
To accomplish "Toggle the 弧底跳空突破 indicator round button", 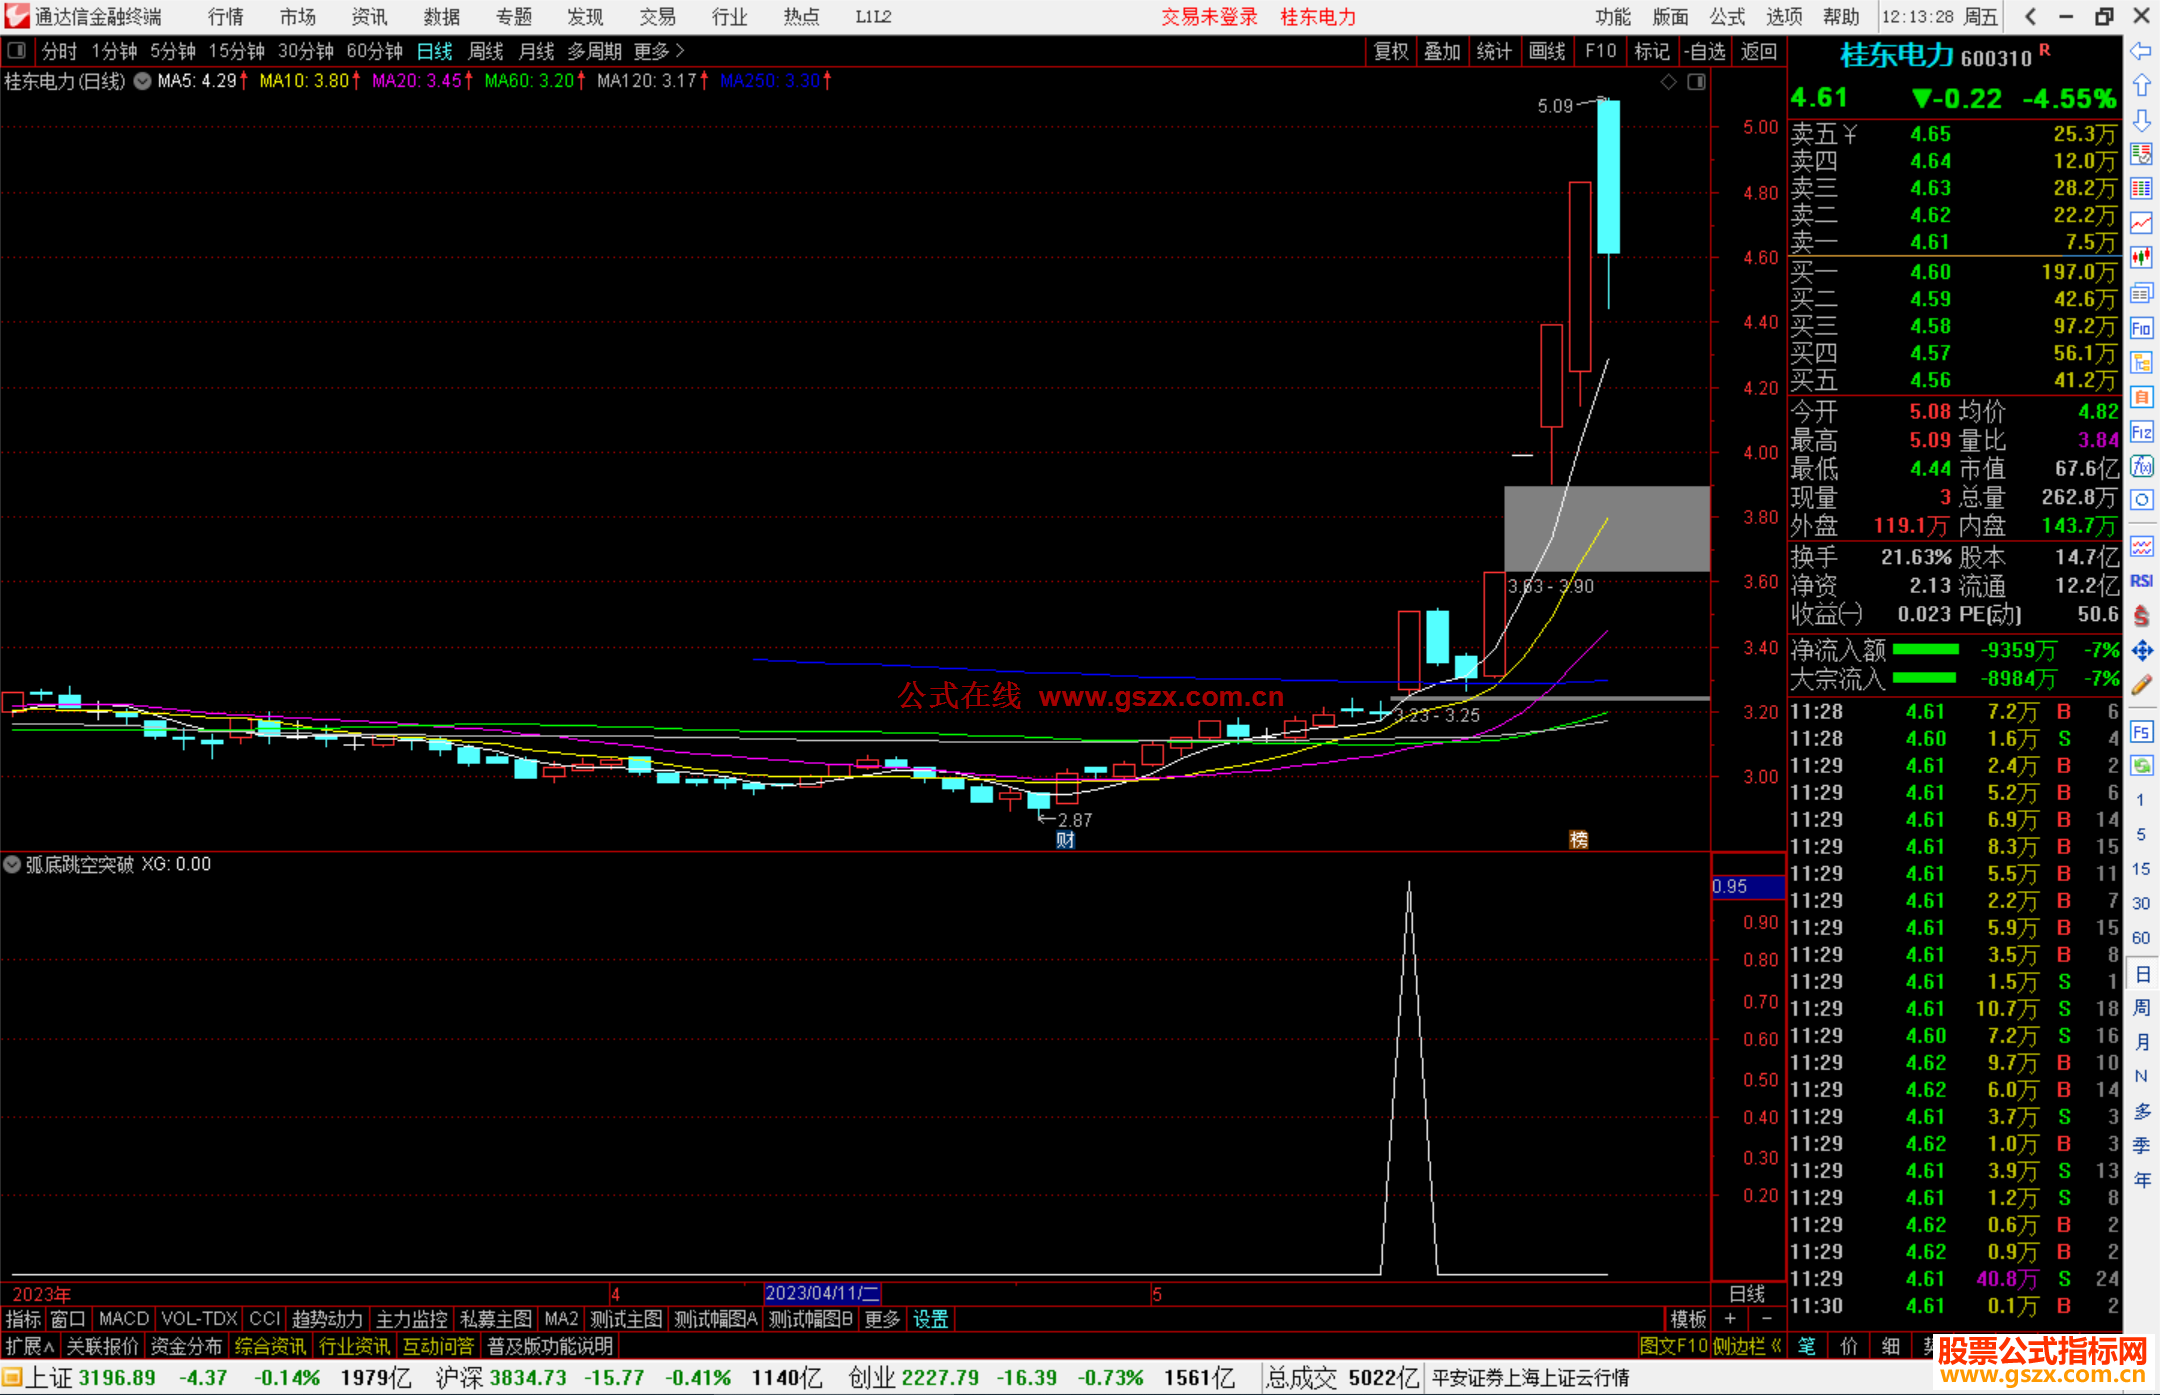I will click(12, 864).
